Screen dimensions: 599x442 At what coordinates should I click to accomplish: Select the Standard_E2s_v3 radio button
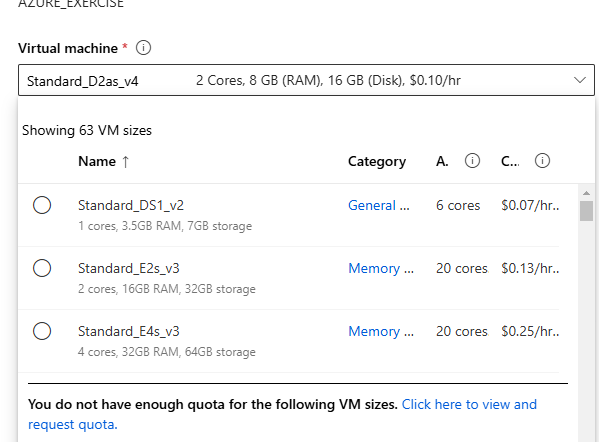[x=42, y=268]
